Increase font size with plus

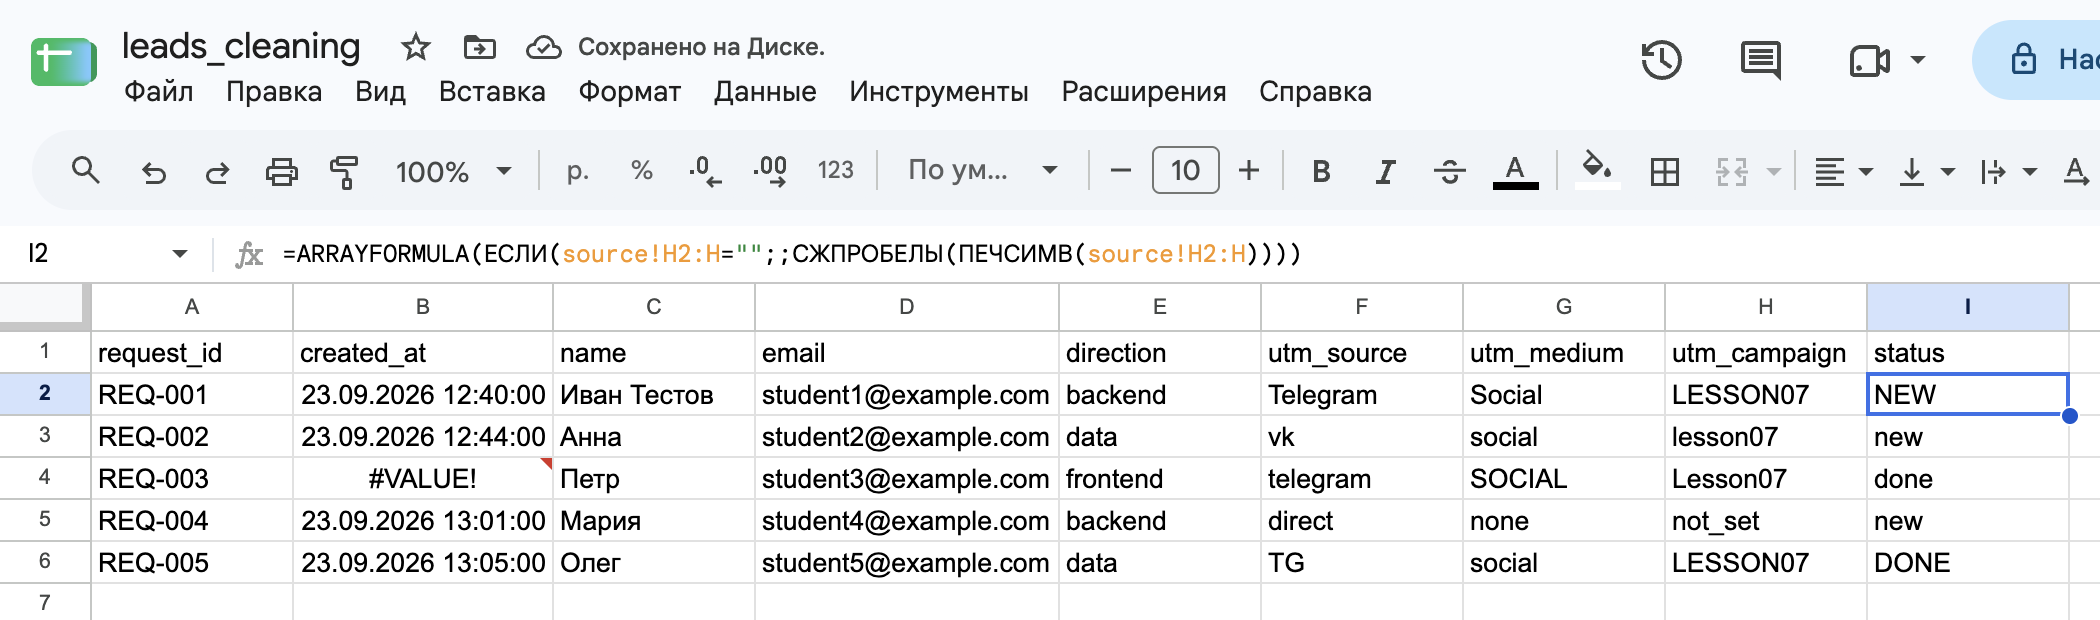1249,171
